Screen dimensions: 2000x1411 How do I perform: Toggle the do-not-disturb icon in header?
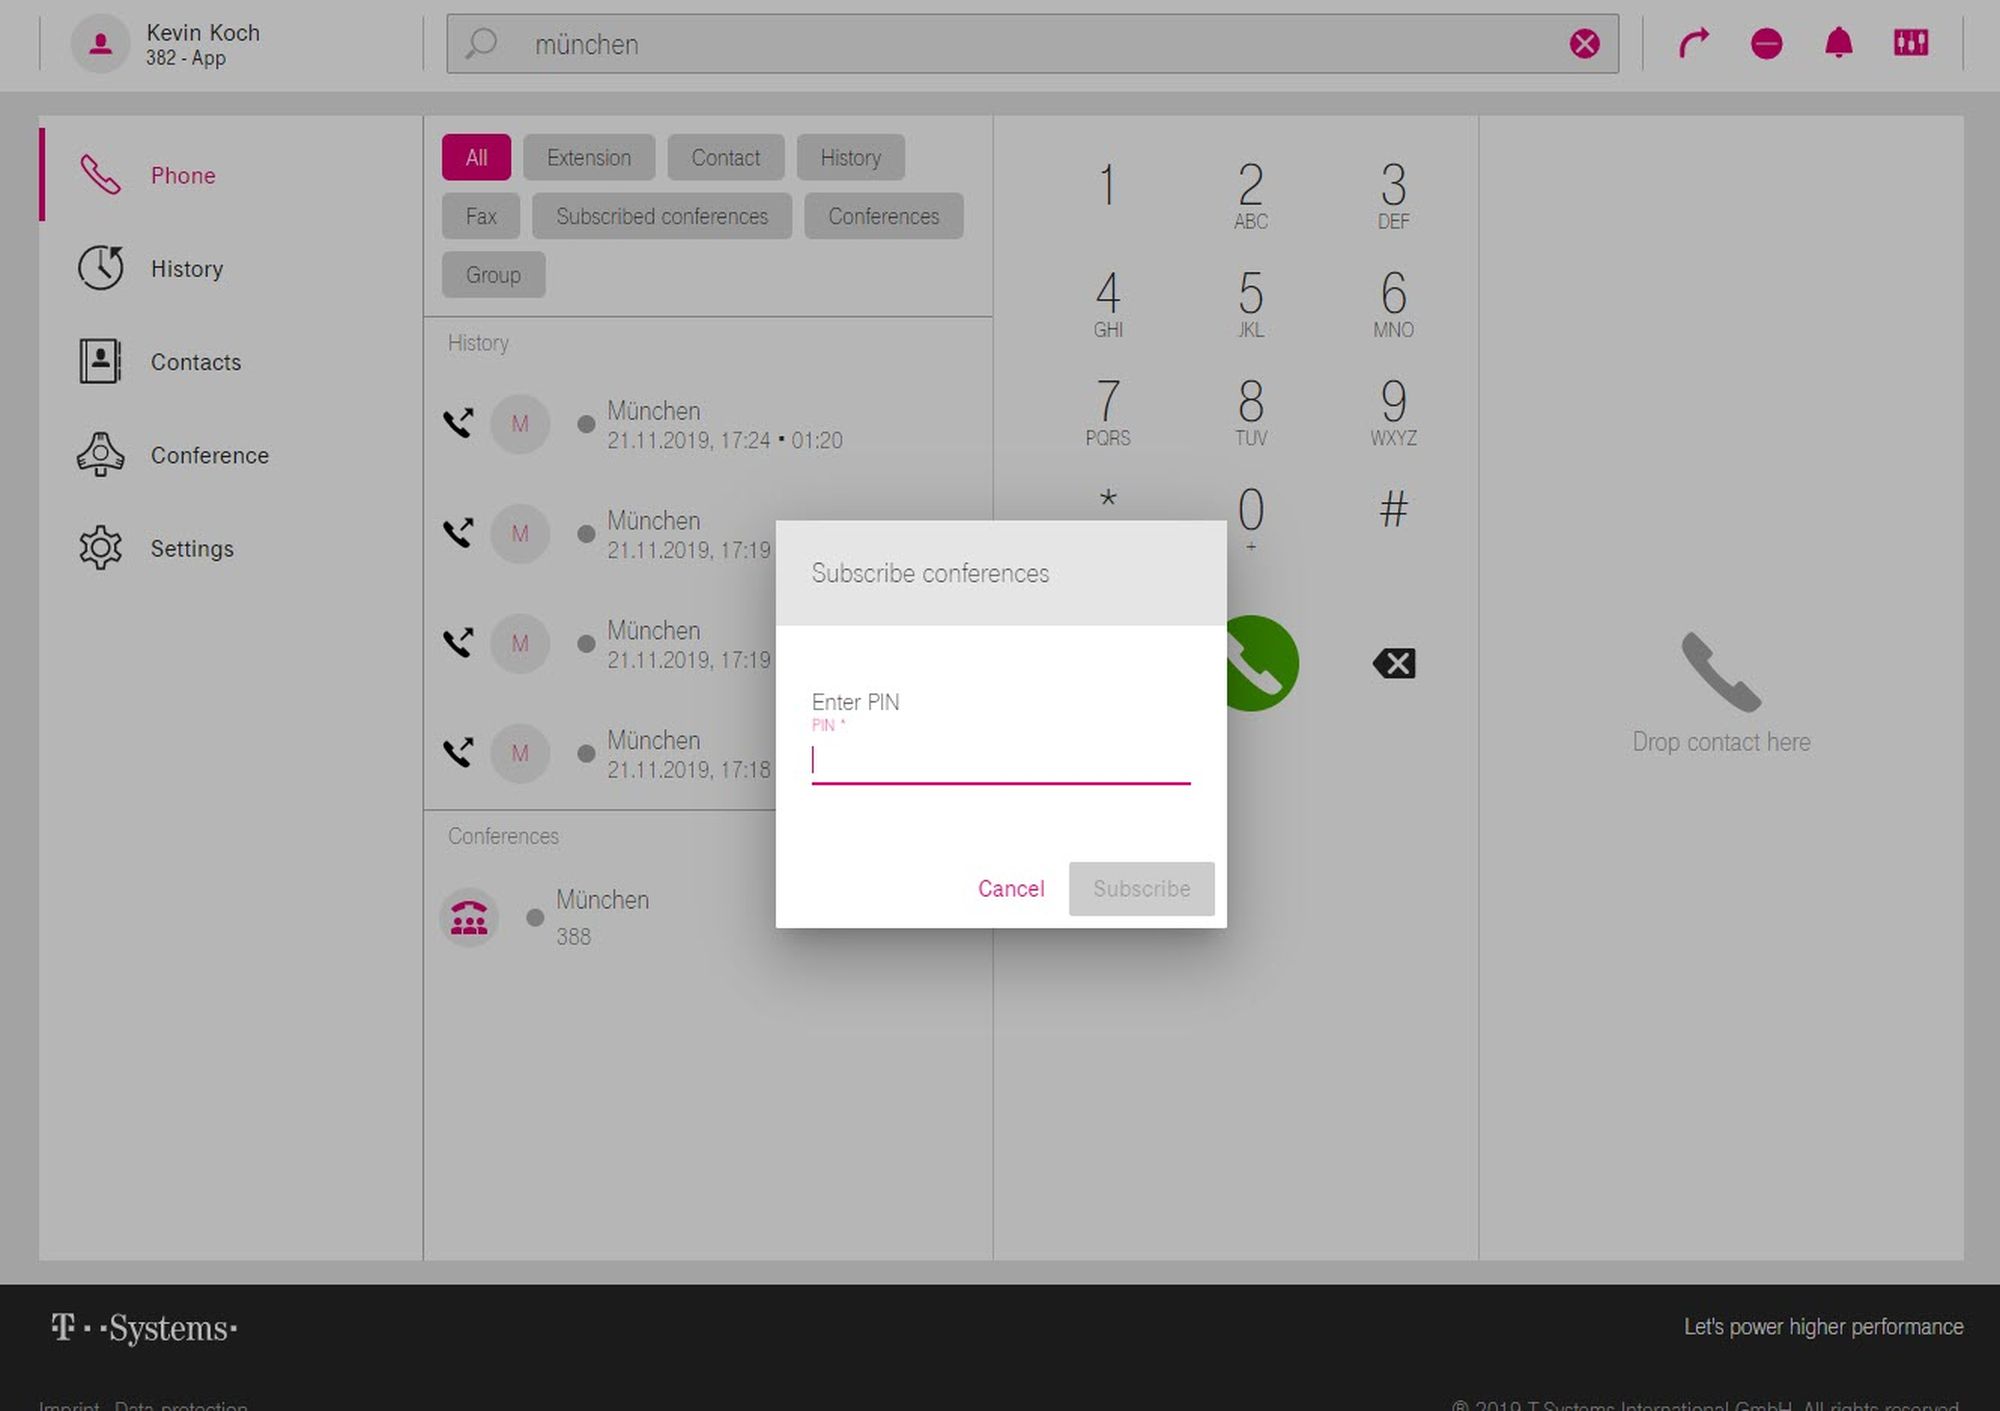(x=1766, y=44)
